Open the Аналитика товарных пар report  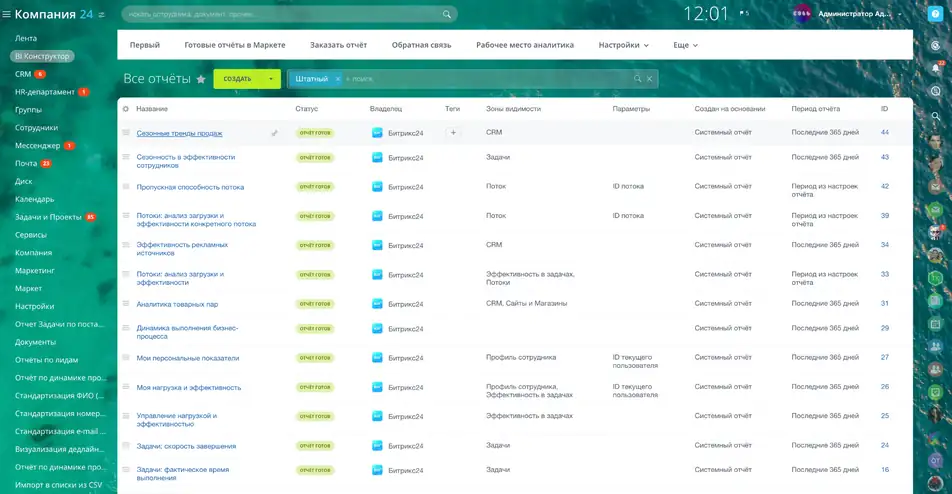pos(177,304)
